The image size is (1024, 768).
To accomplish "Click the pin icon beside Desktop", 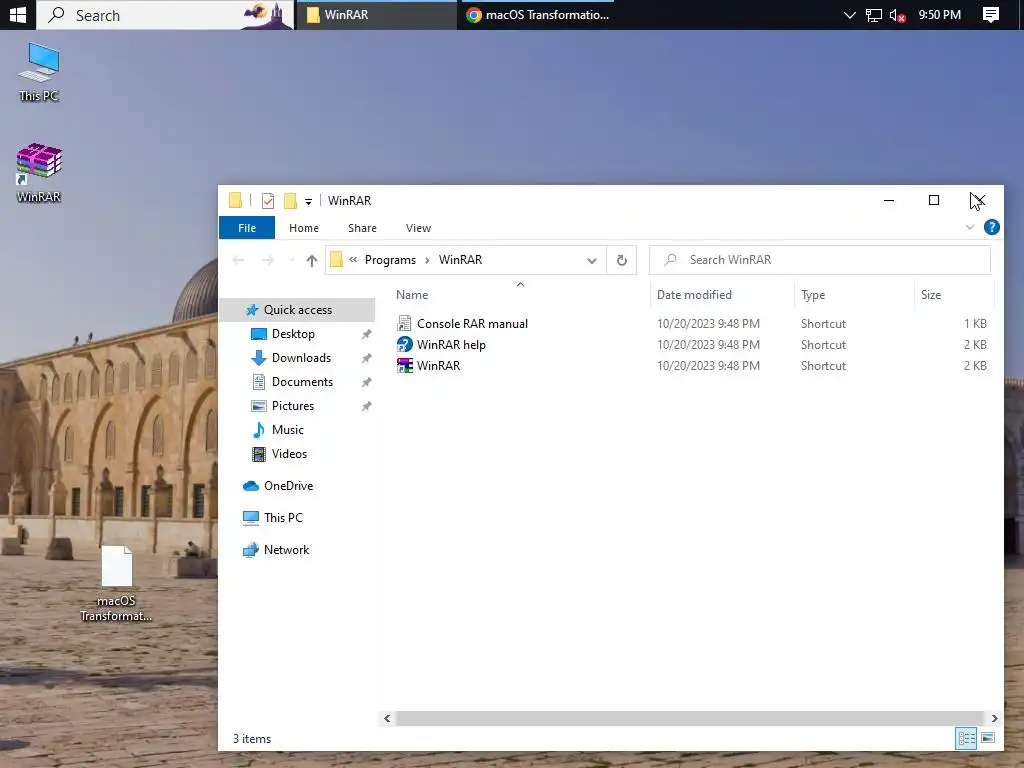I will click(x=366, y=334).
